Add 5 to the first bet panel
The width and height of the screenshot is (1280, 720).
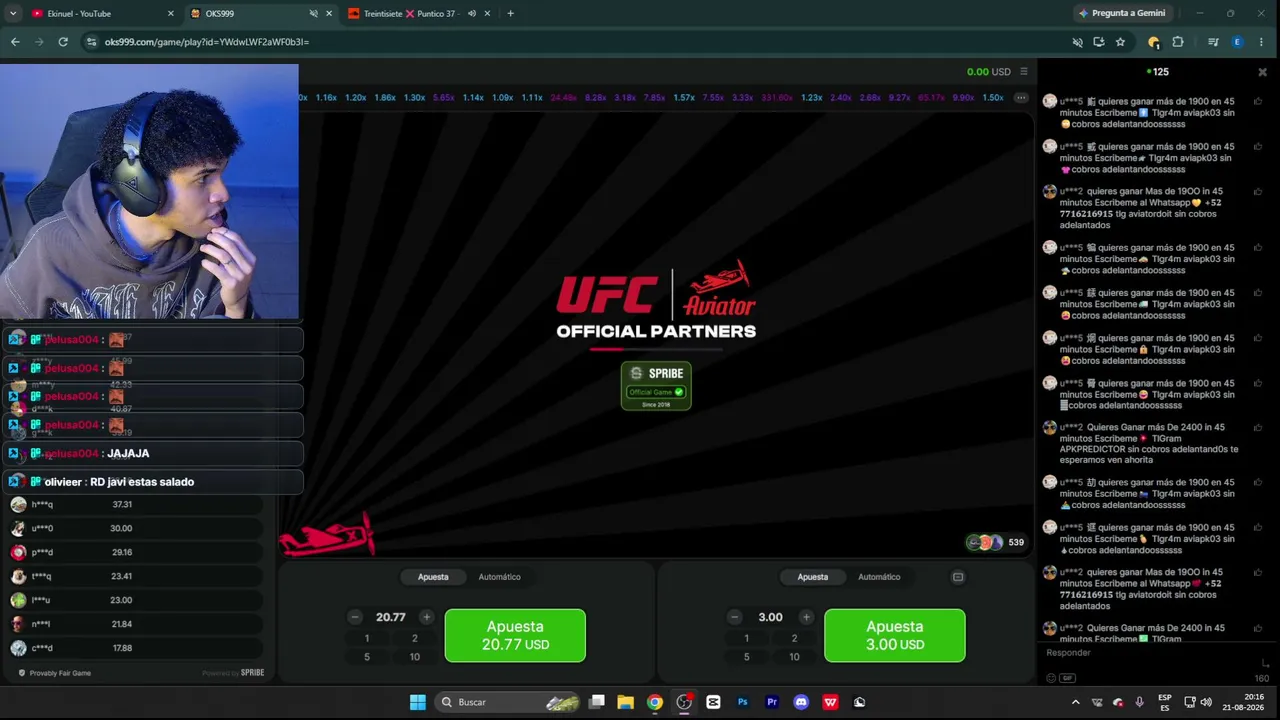click(x=367, y=657)
